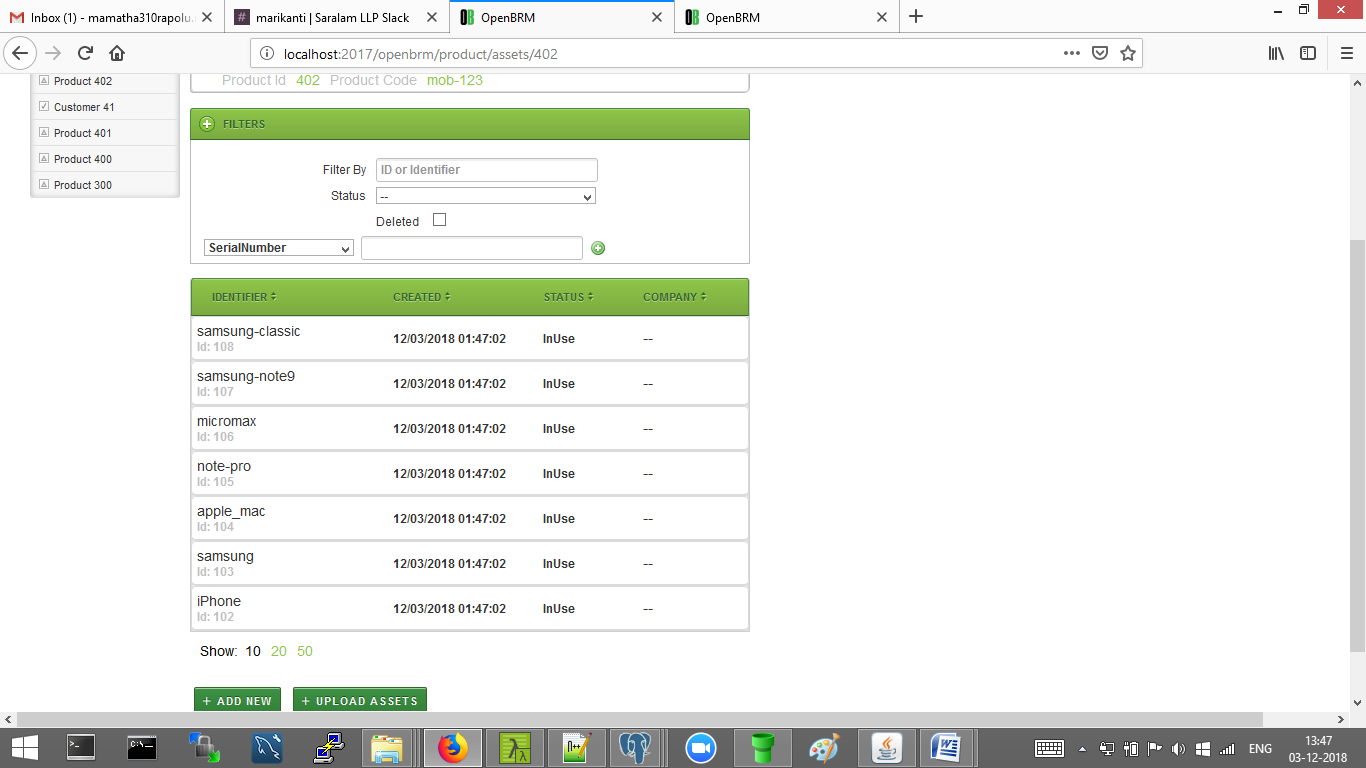The width and height of the screenshot is (1366, 768).
Task: Reload the page with the refresh icon
Action: coord(85,53)
